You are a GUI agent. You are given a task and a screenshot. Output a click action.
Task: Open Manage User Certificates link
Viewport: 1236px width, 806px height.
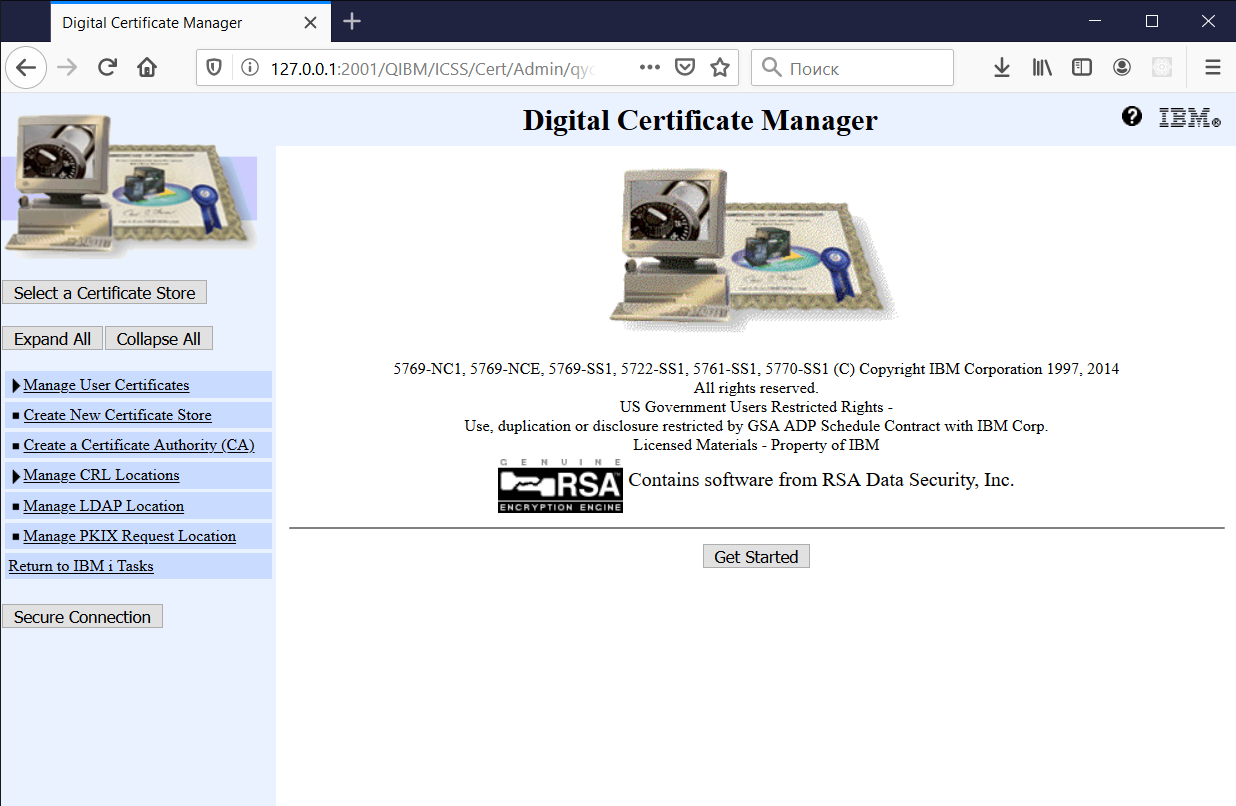[x=106, y=385]
